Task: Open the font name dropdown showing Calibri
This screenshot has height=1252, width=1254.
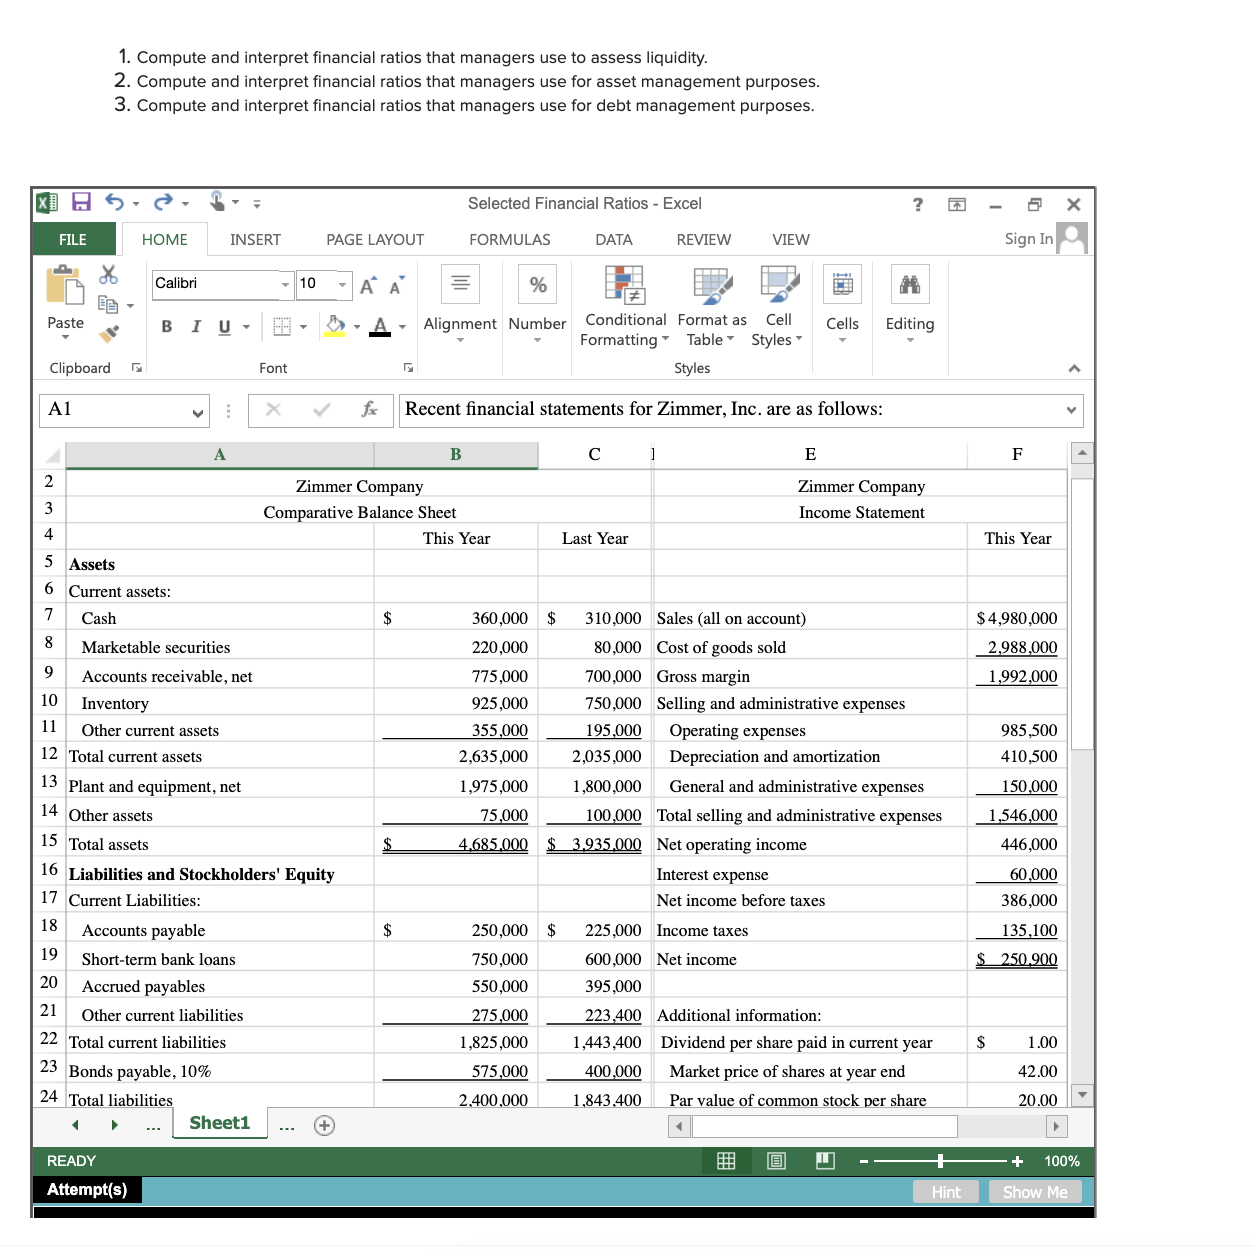Action: [x=285, y=284]
